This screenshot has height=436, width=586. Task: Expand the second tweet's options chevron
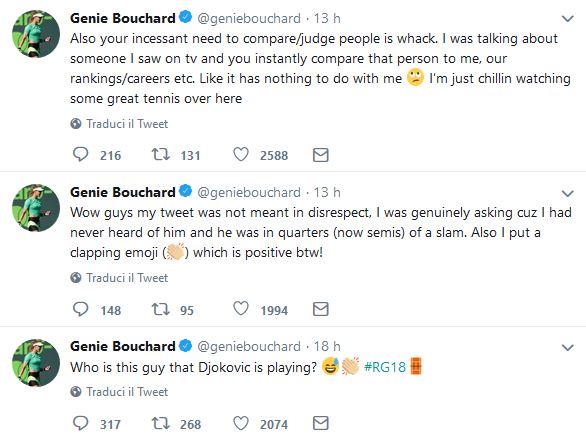[568, 193]
